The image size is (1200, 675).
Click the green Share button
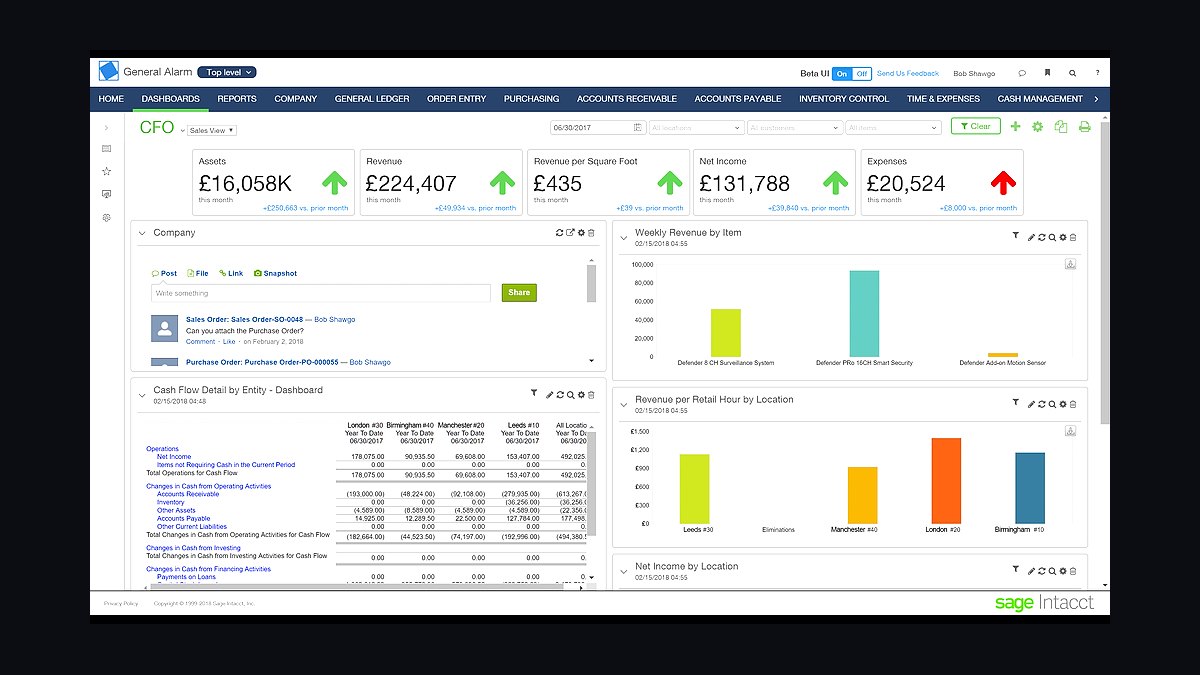point(519,293)
